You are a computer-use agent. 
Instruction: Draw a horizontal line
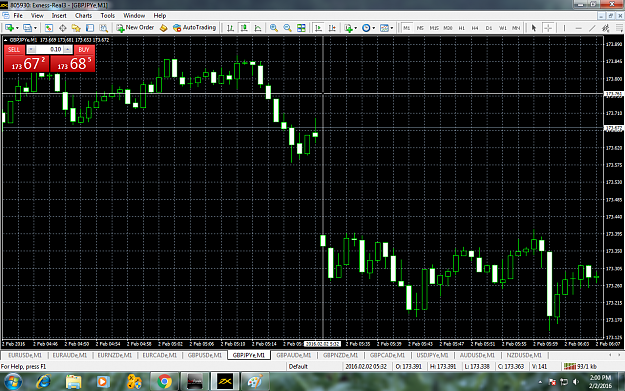click(x=578, y=28)
